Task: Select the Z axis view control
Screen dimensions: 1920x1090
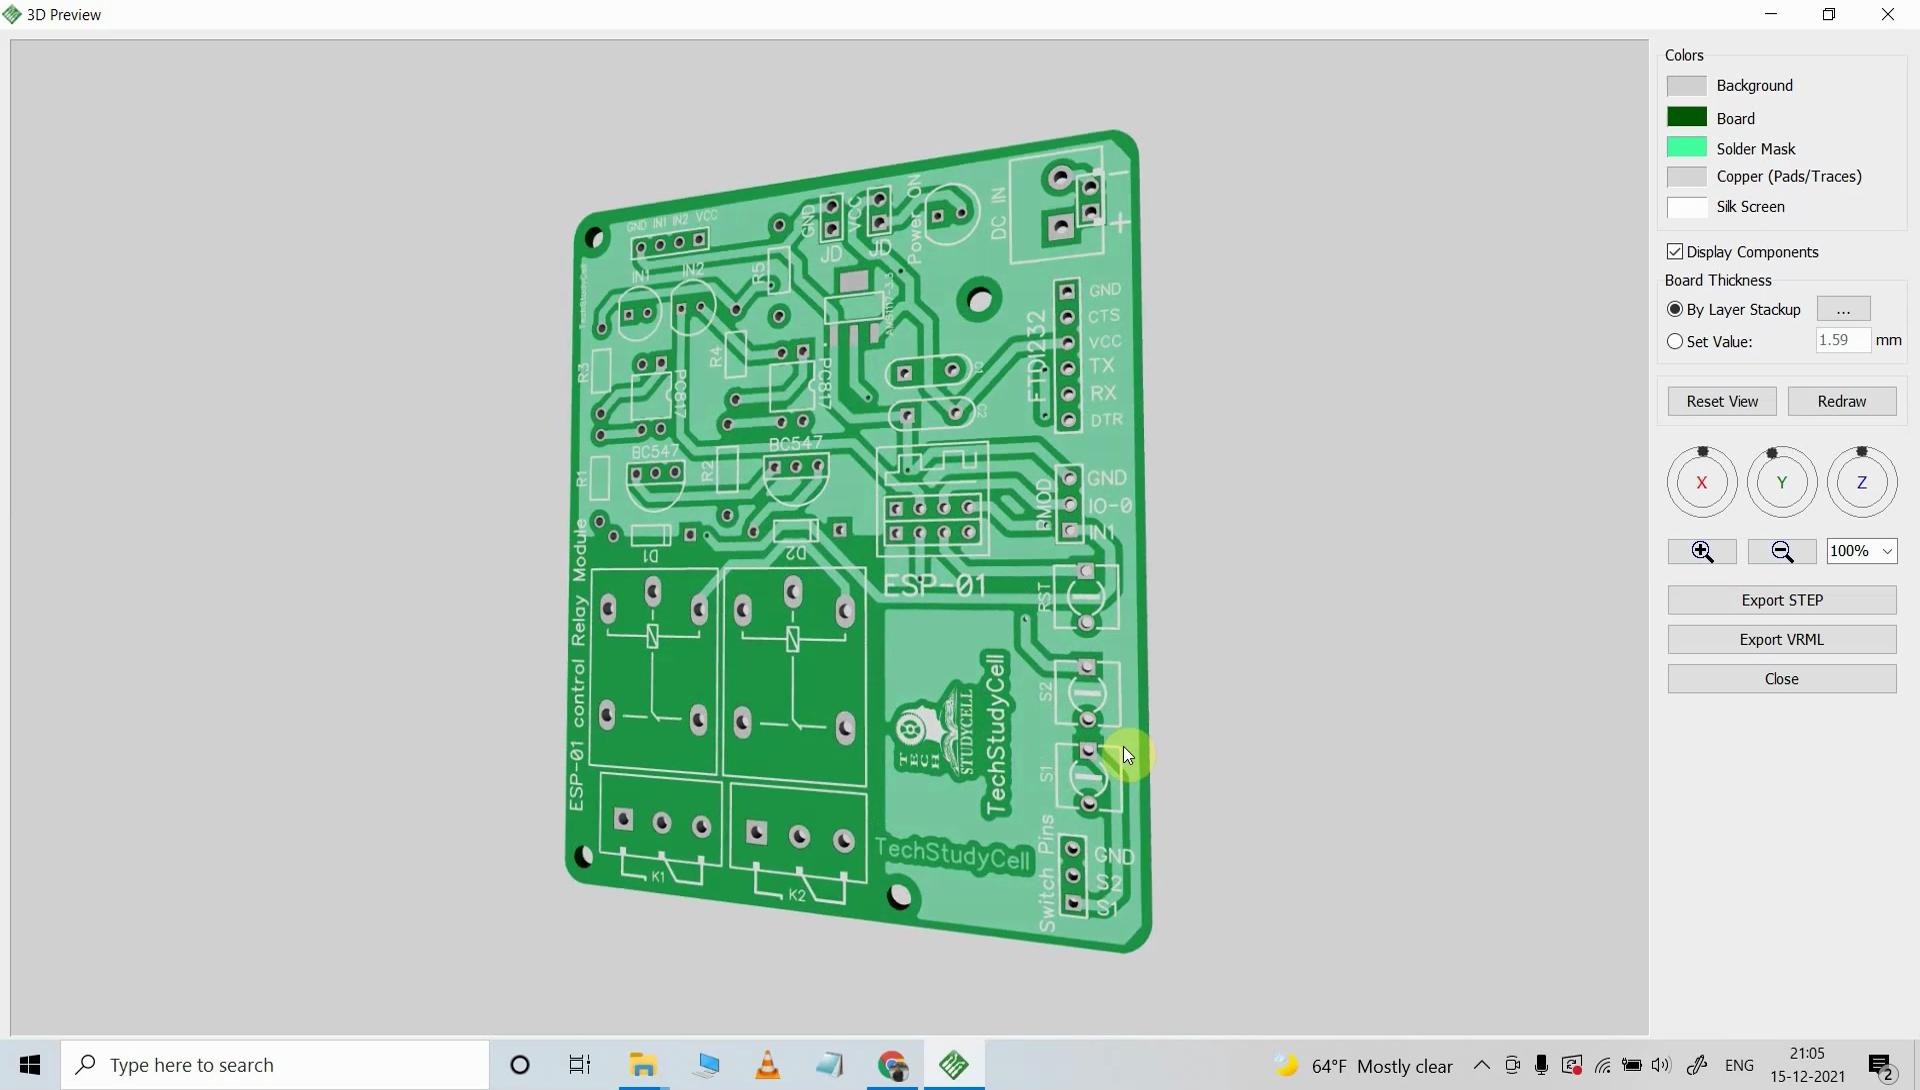Action: click(1861, 481)
